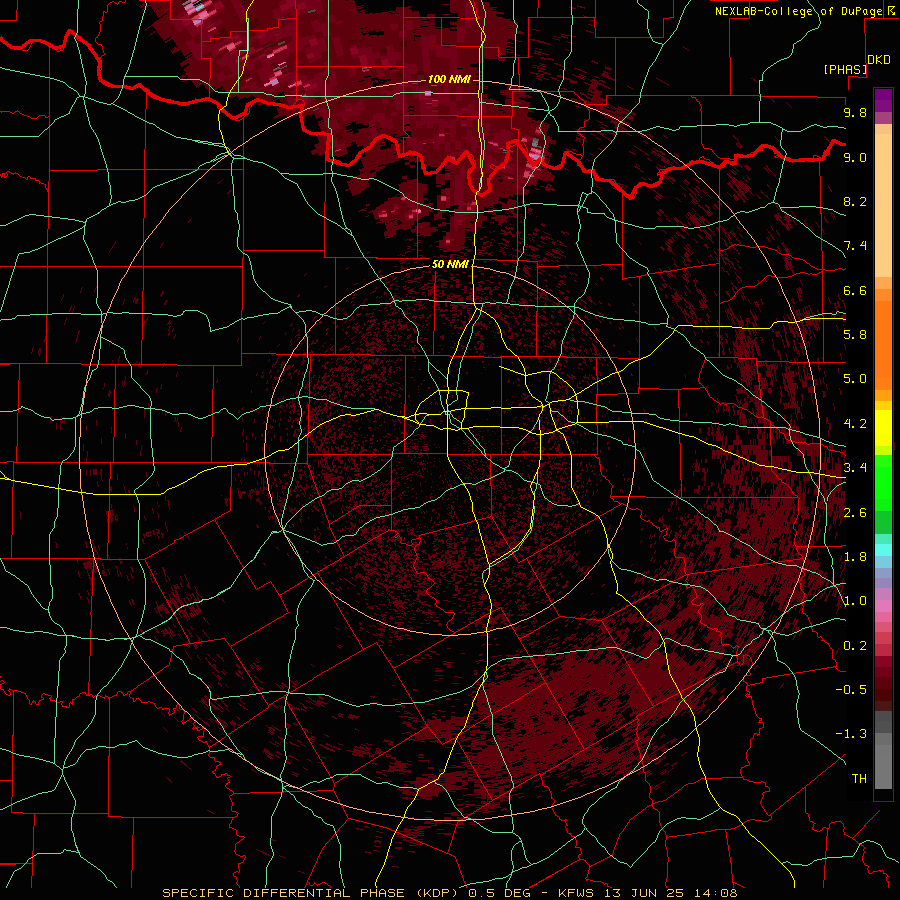Pick the cyan segment of the color bar
900x900 pixels.
point(883,550)
